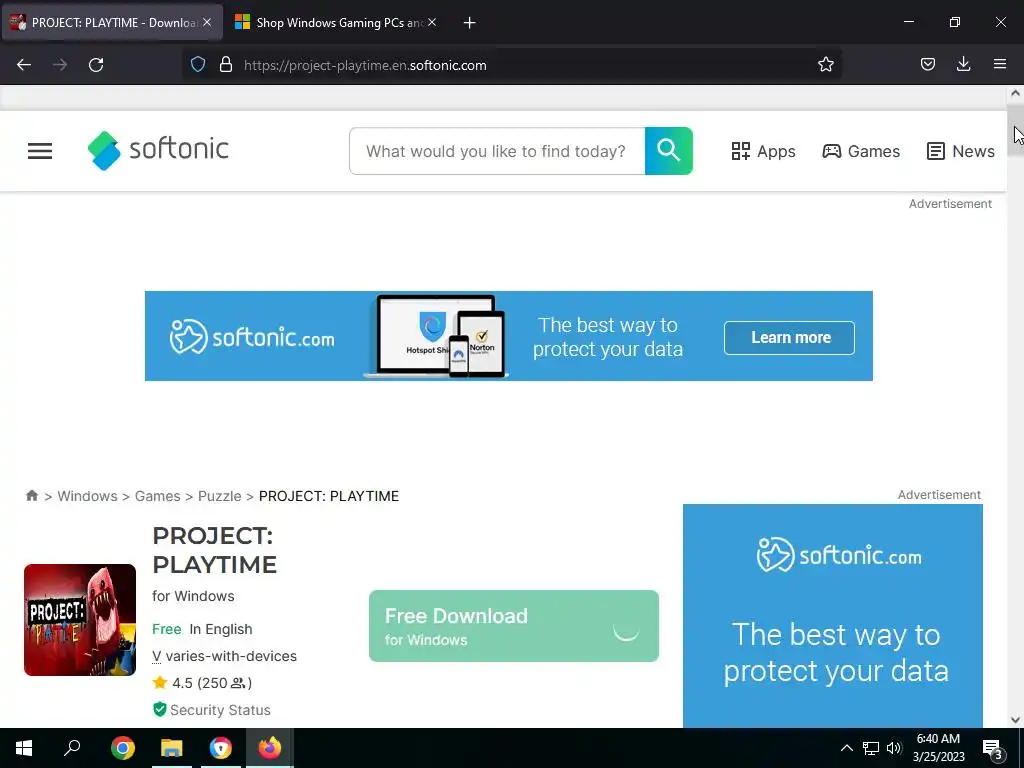
Task: Open File Explorer from the taskbar
Action: point(172,748)
